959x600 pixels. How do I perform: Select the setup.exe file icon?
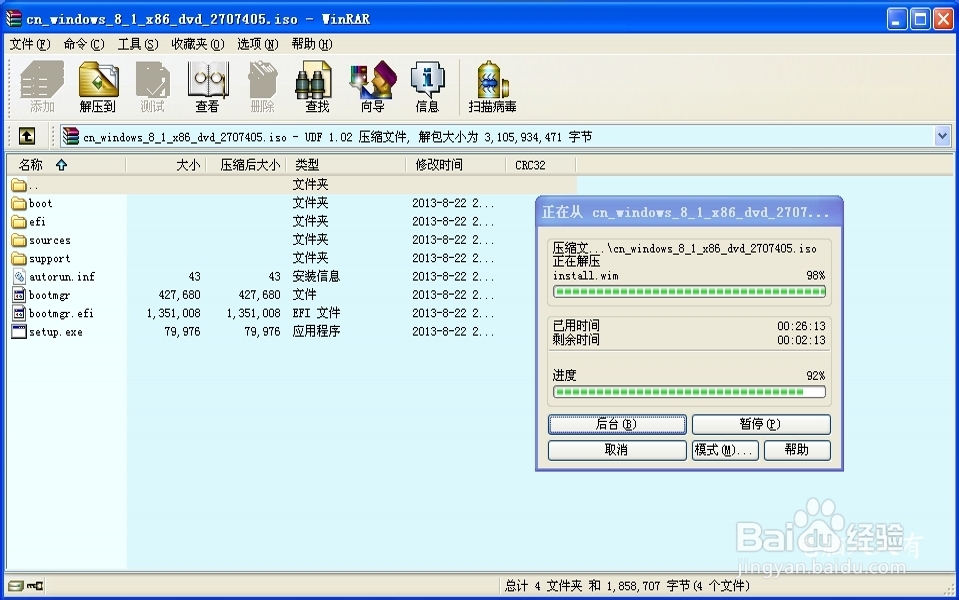19,331
